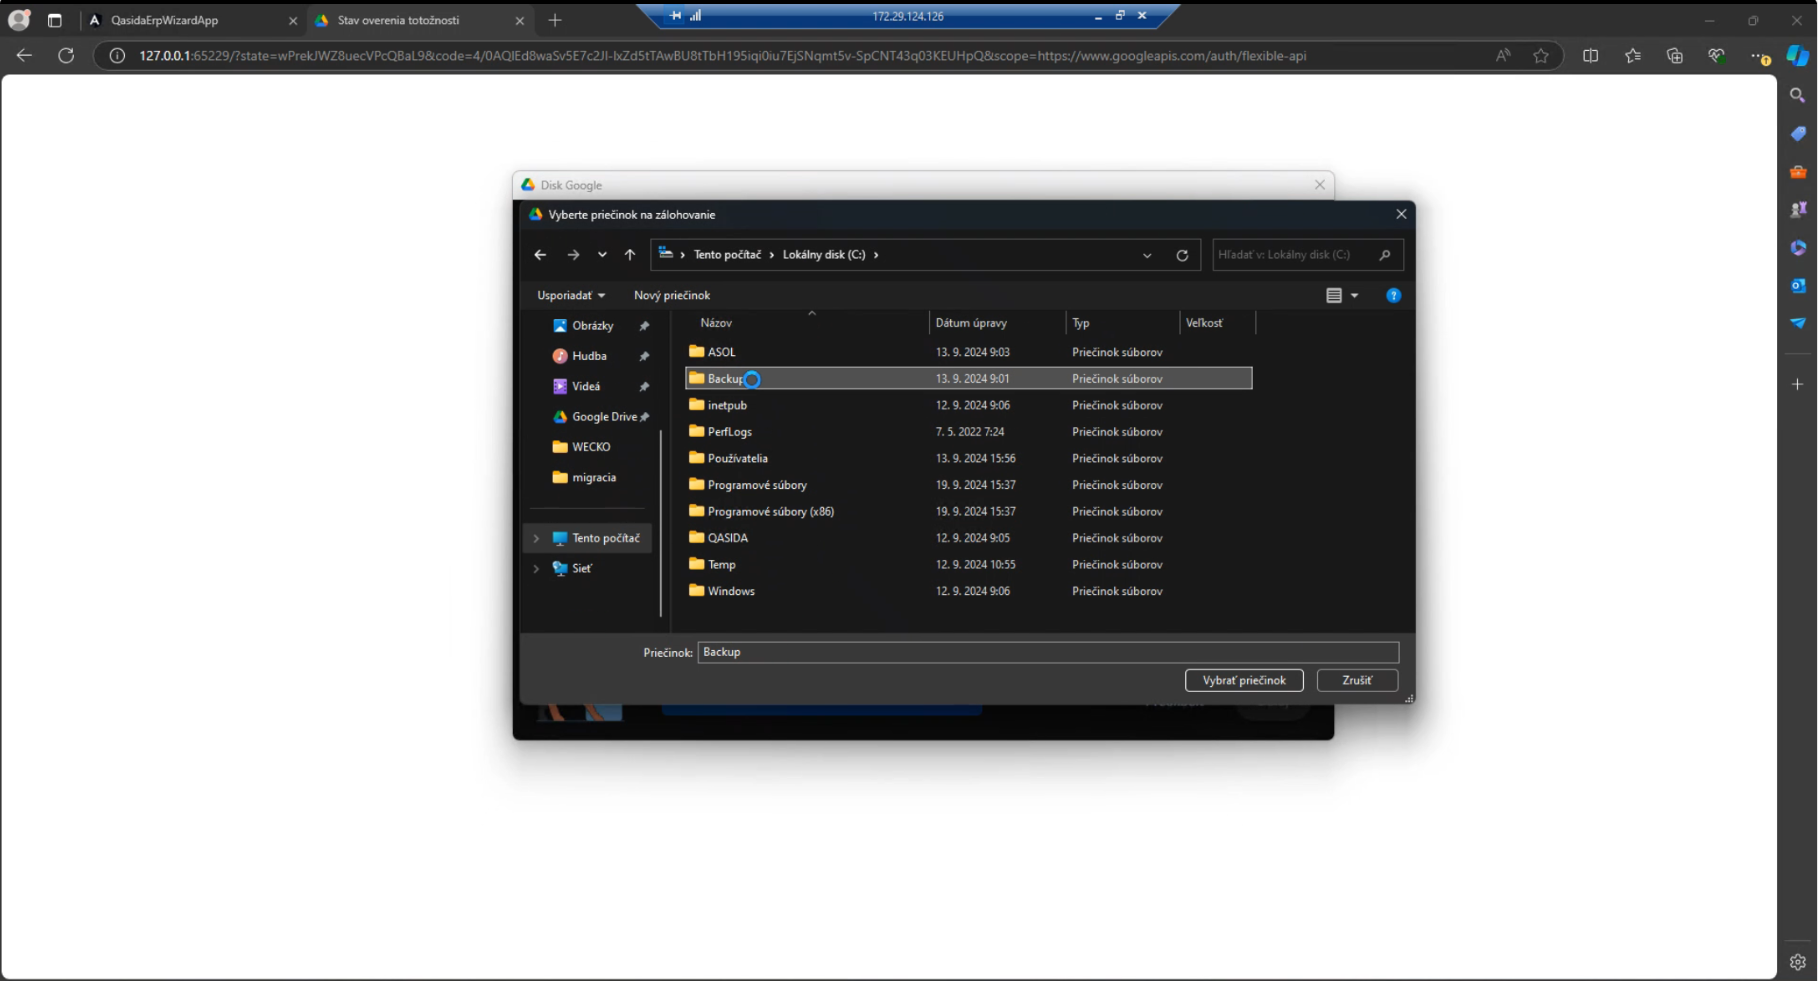Open browser Collections icon
This screenshot has width=1818, height=981.
tap(1675, 56)
